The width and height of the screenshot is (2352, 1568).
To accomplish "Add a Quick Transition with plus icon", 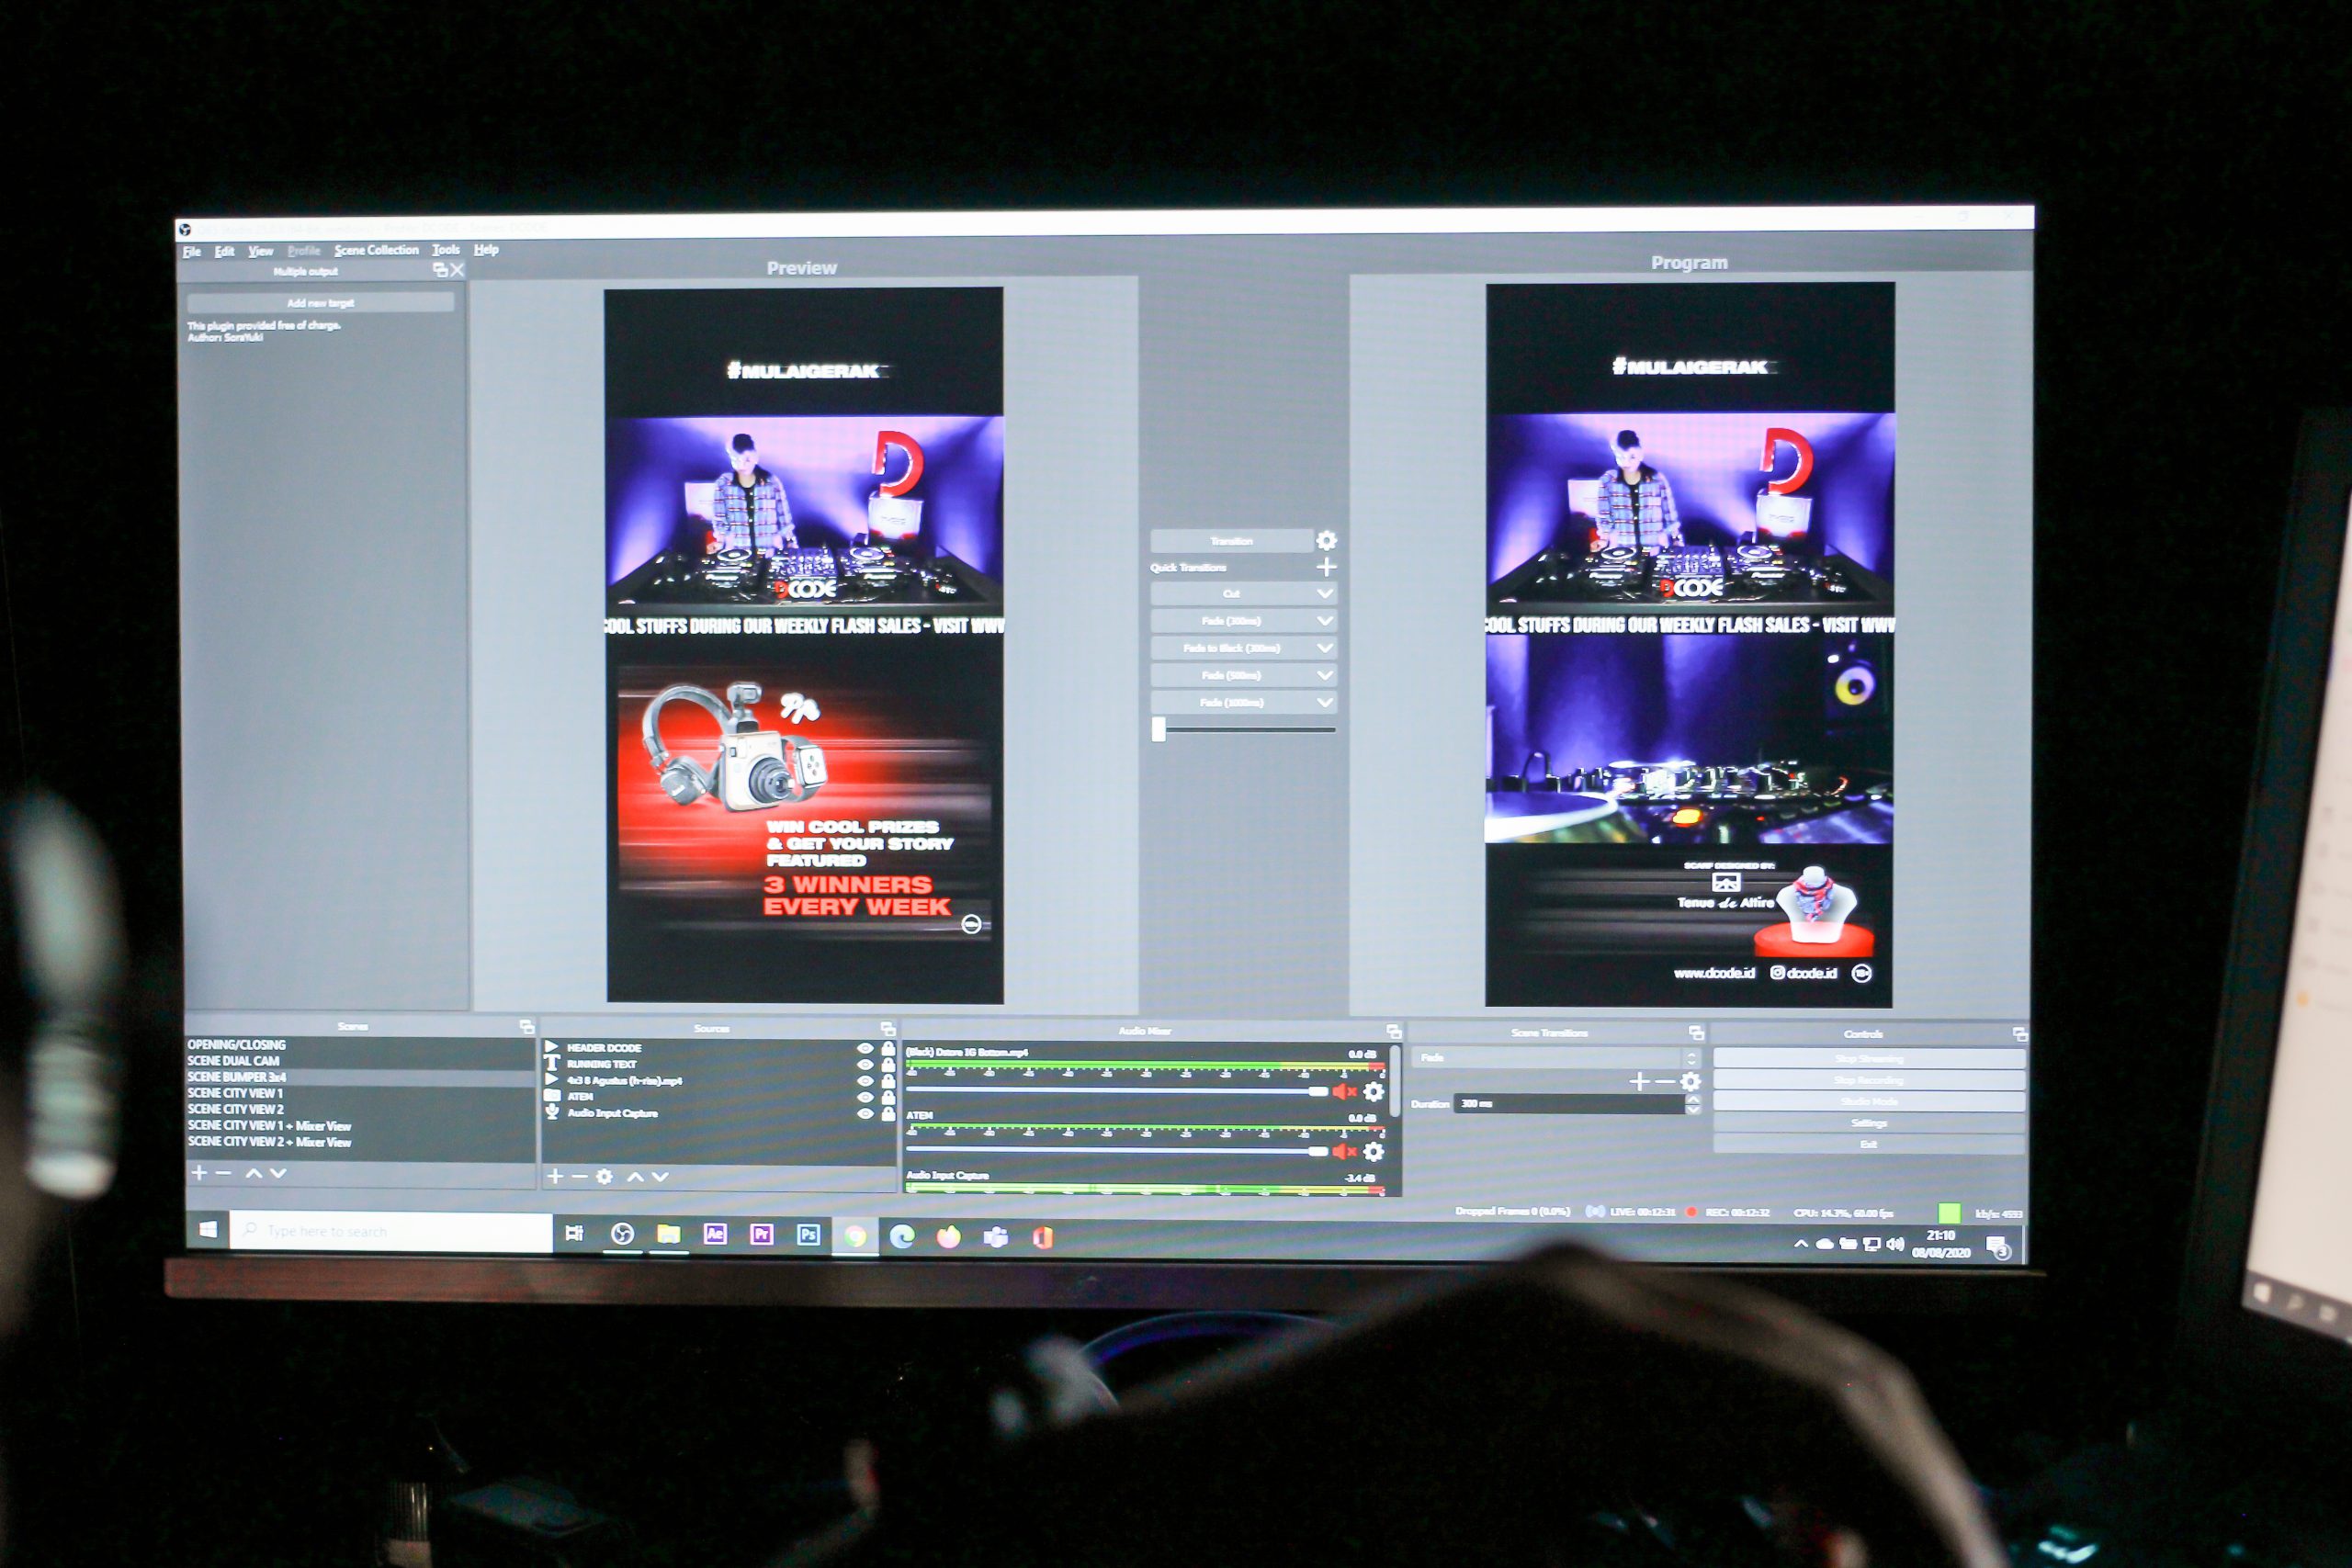I will (x=1327, y=568).
